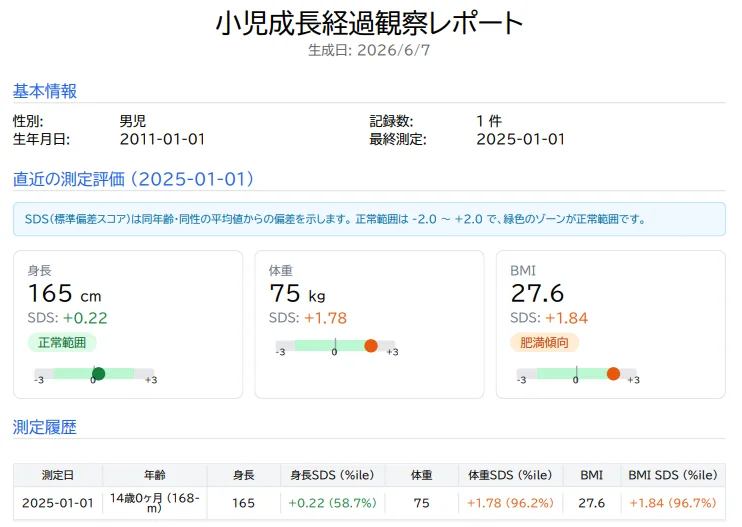
Task: Select cell +0.22 (58.7%)
Action: (x=332, y=503)
